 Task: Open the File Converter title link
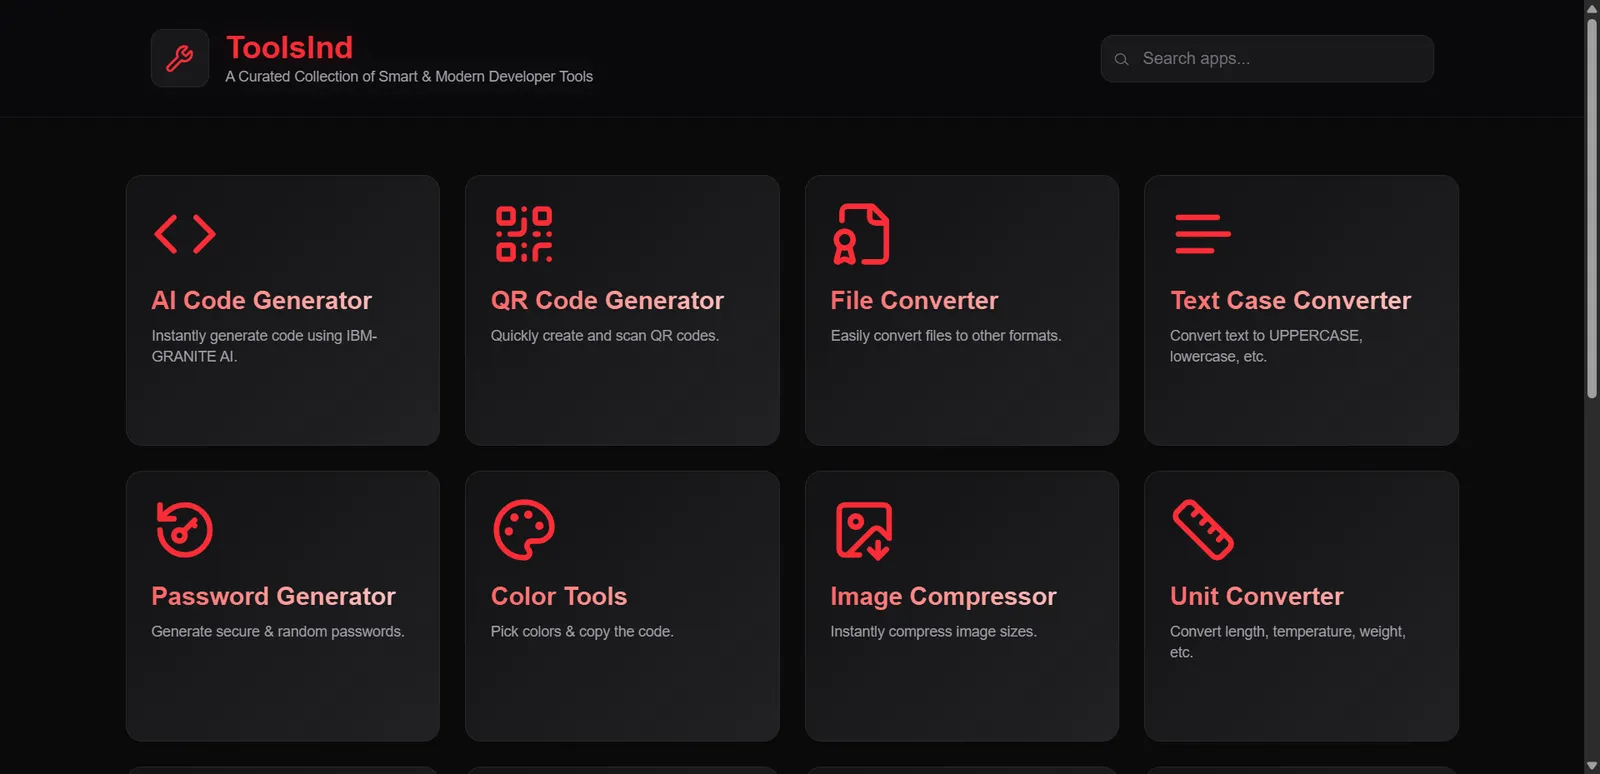click(x=914, y=301)
